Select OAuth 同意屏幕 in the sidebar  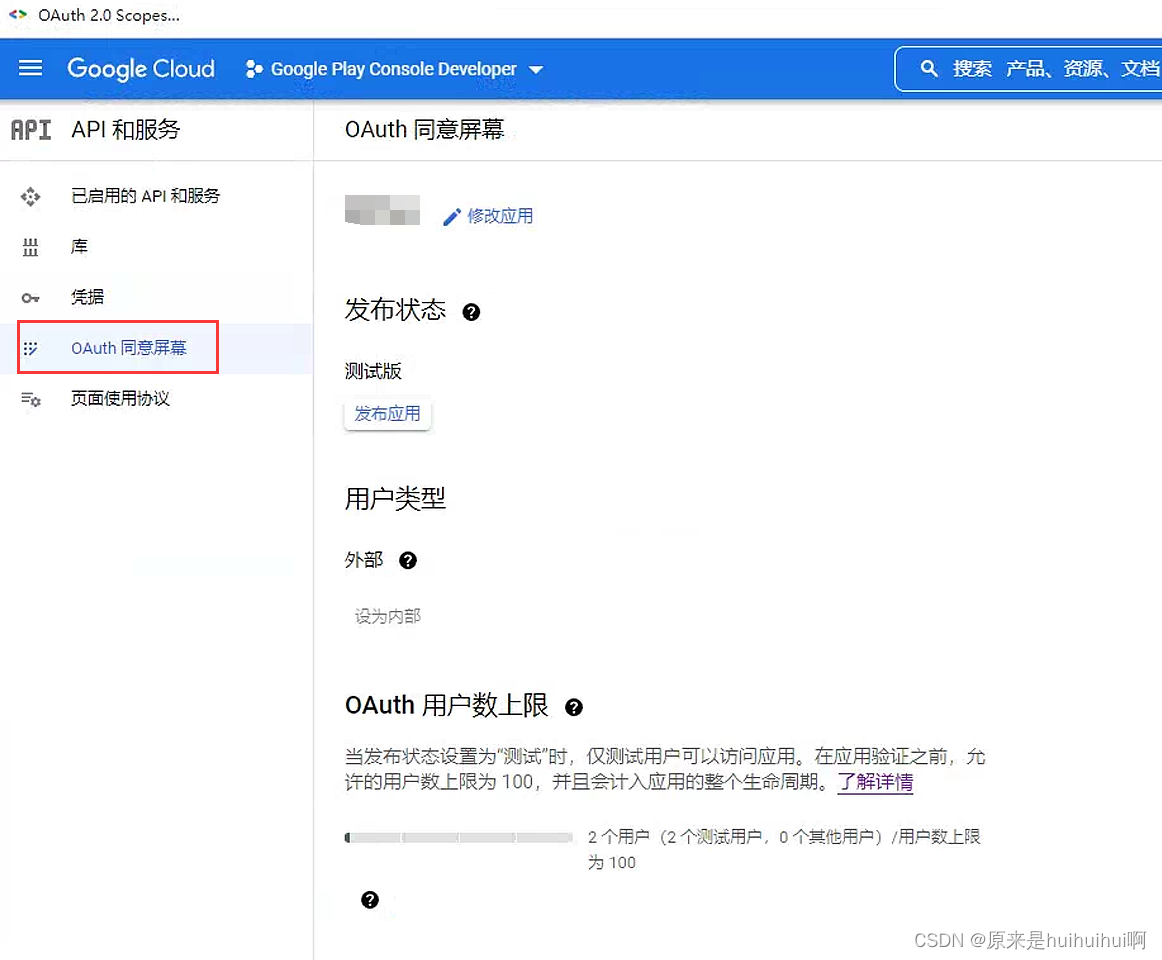pos(127,347)
